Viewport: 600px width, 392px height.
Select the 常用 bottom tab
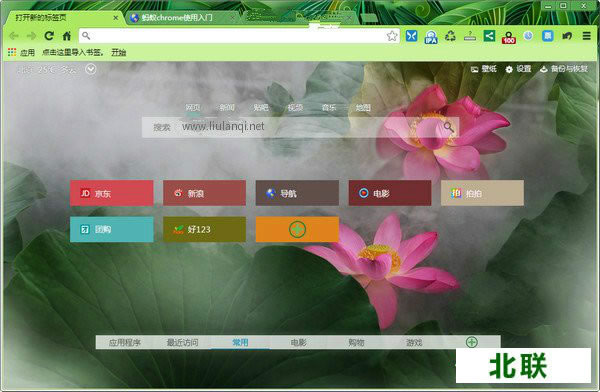click(240, 342)
